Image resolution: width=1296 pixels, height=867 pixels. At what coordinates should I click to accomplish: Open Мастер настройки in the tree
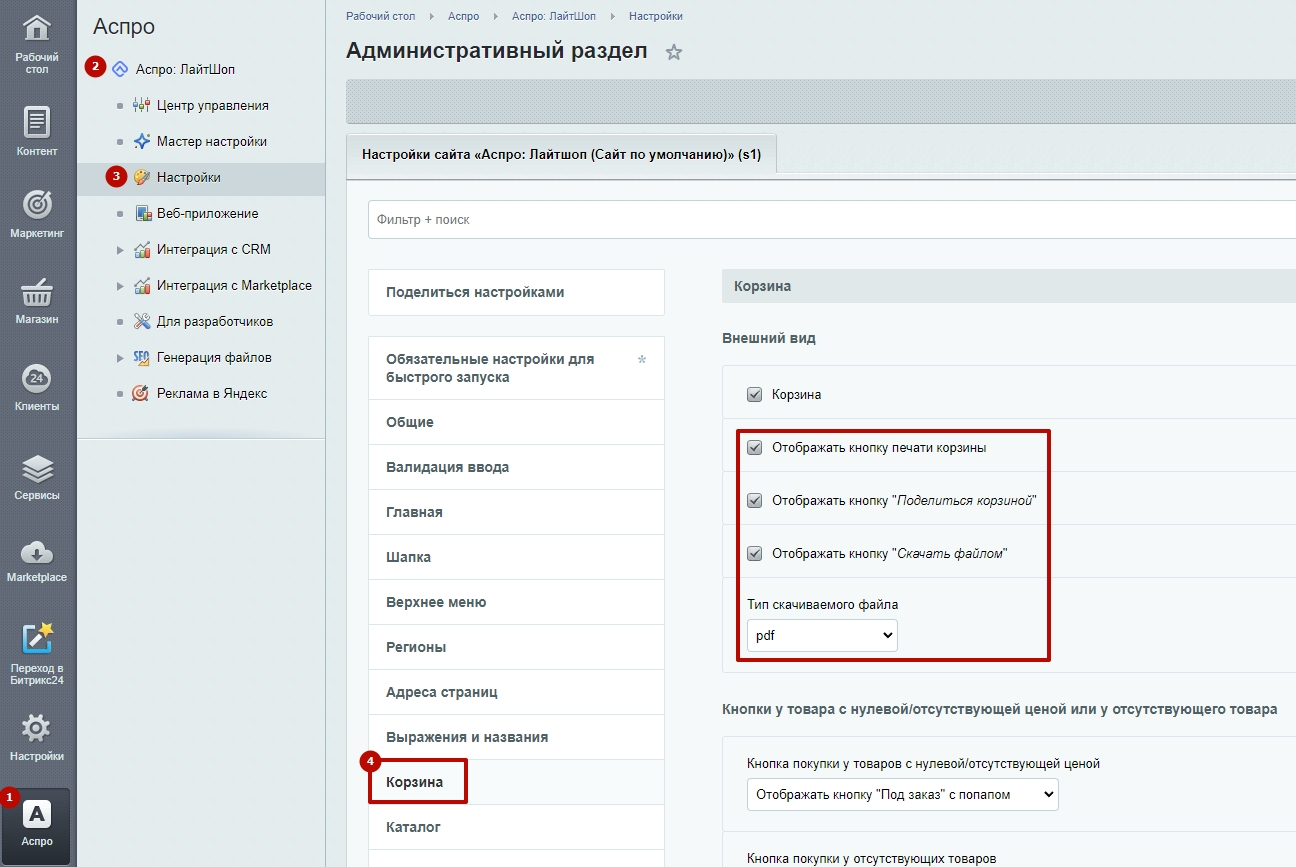[212, 141]
